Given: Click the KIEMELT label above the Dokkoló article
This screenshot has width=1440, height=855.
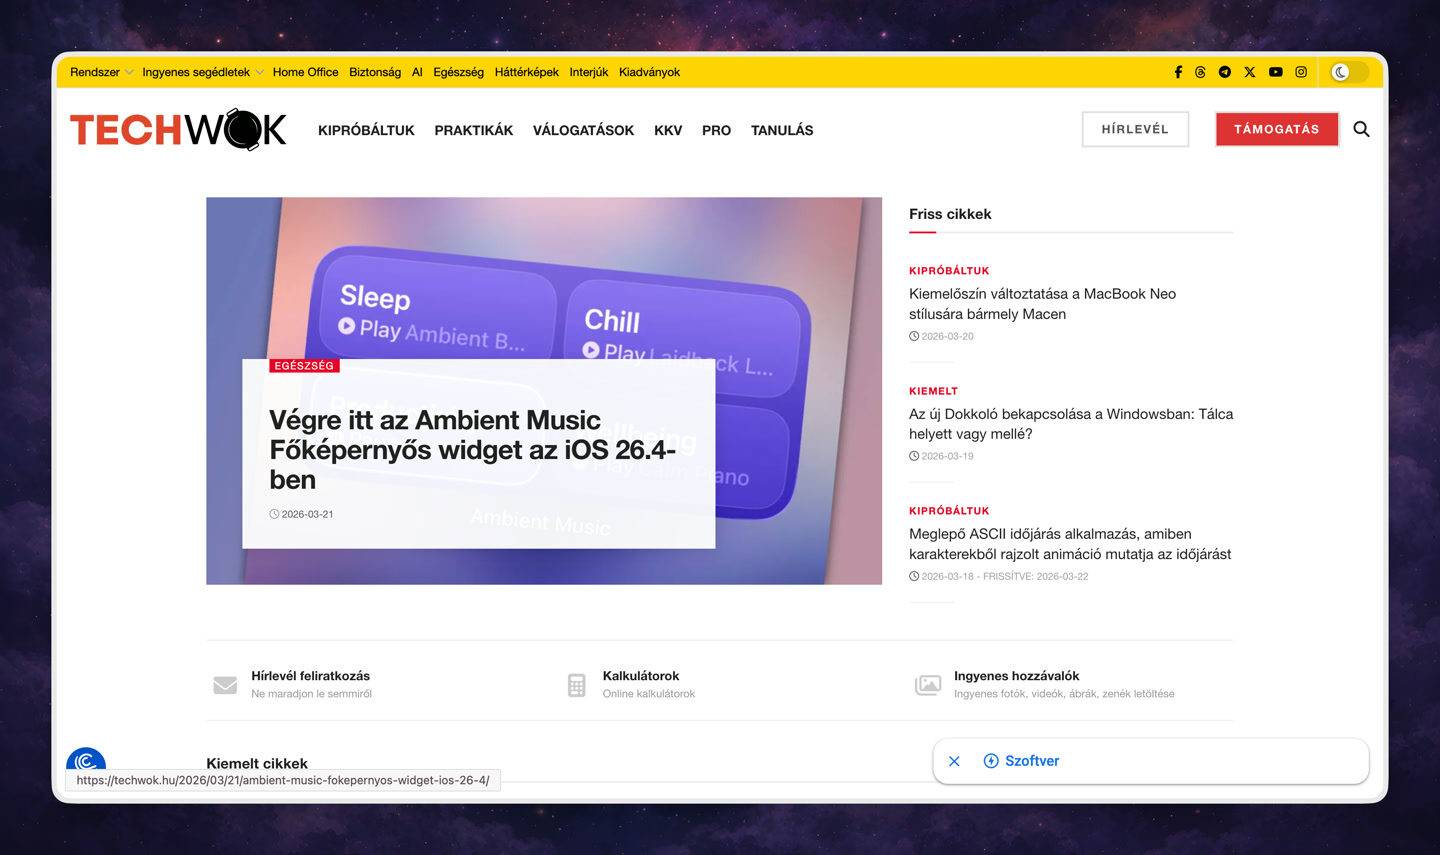Looking at the screenshot, I should [933, 391].
